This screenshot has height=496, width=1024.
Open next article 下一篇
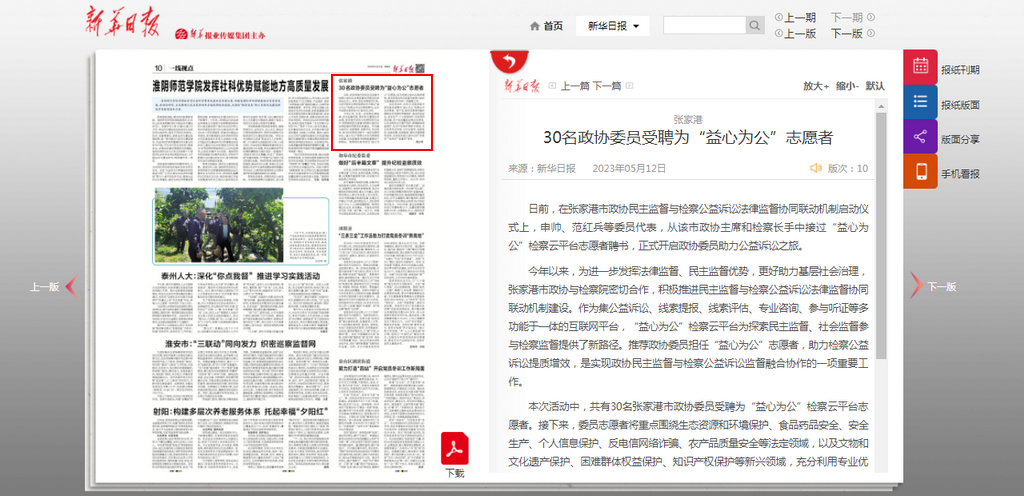point(607,86)
